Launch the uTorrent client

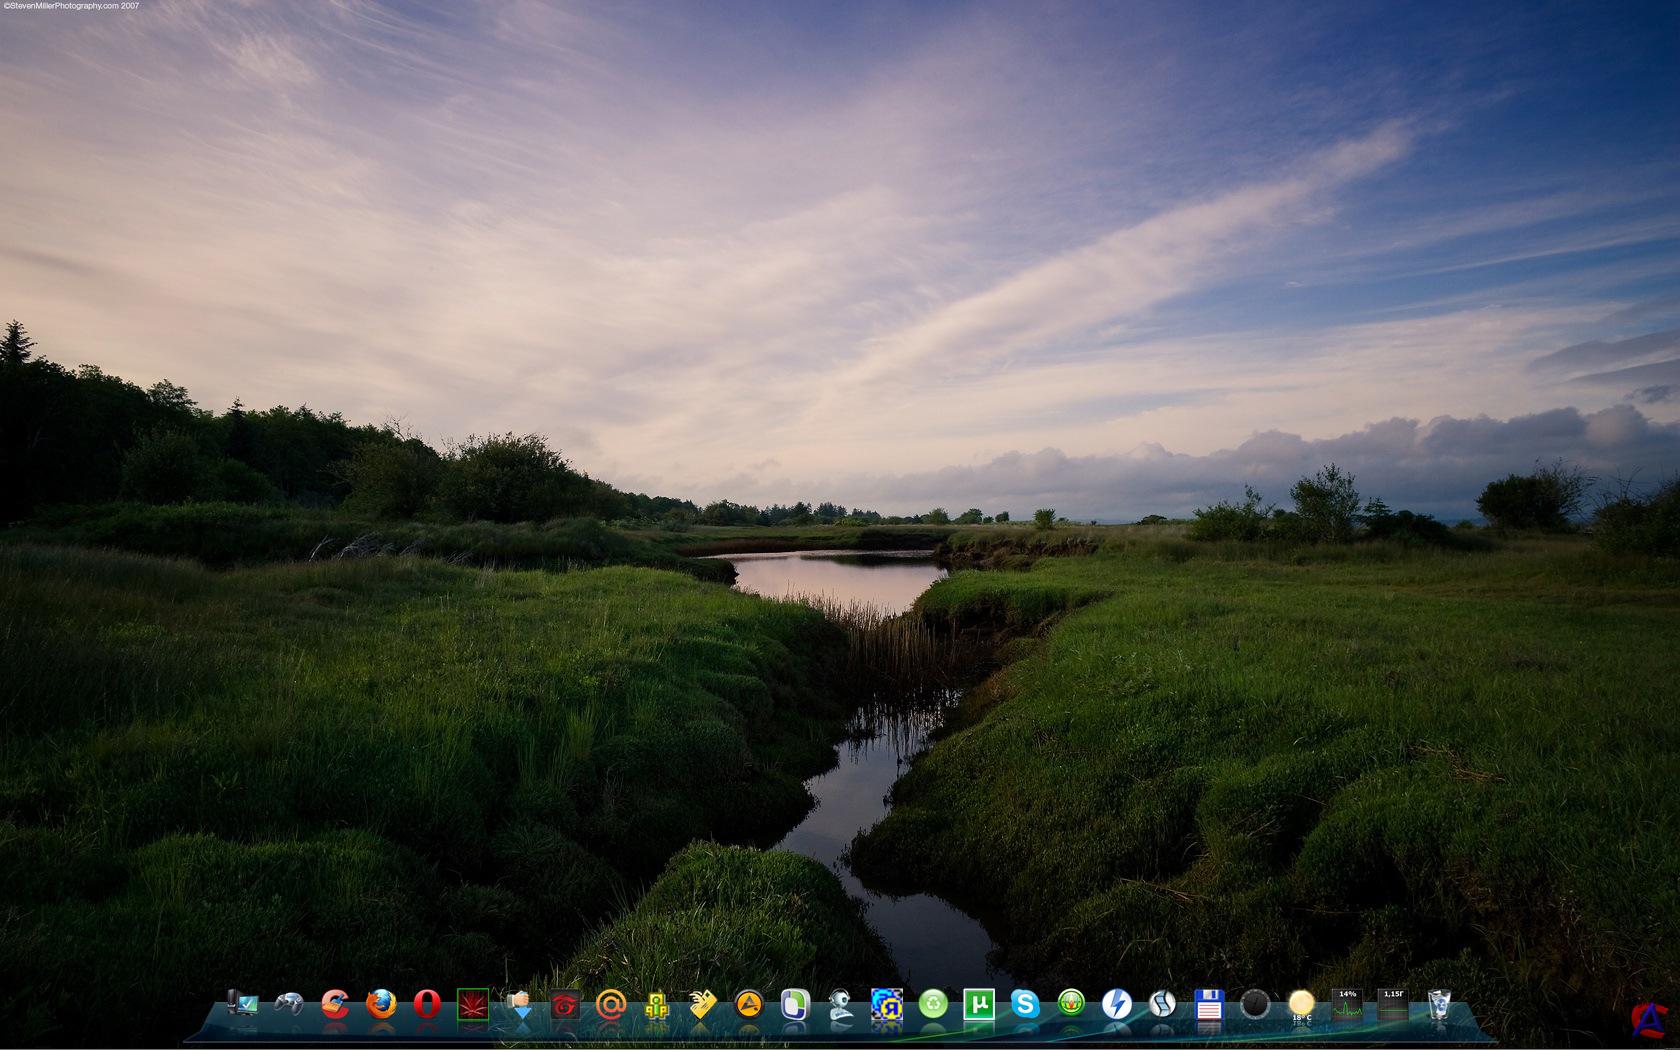click(x=979, y=1004)
